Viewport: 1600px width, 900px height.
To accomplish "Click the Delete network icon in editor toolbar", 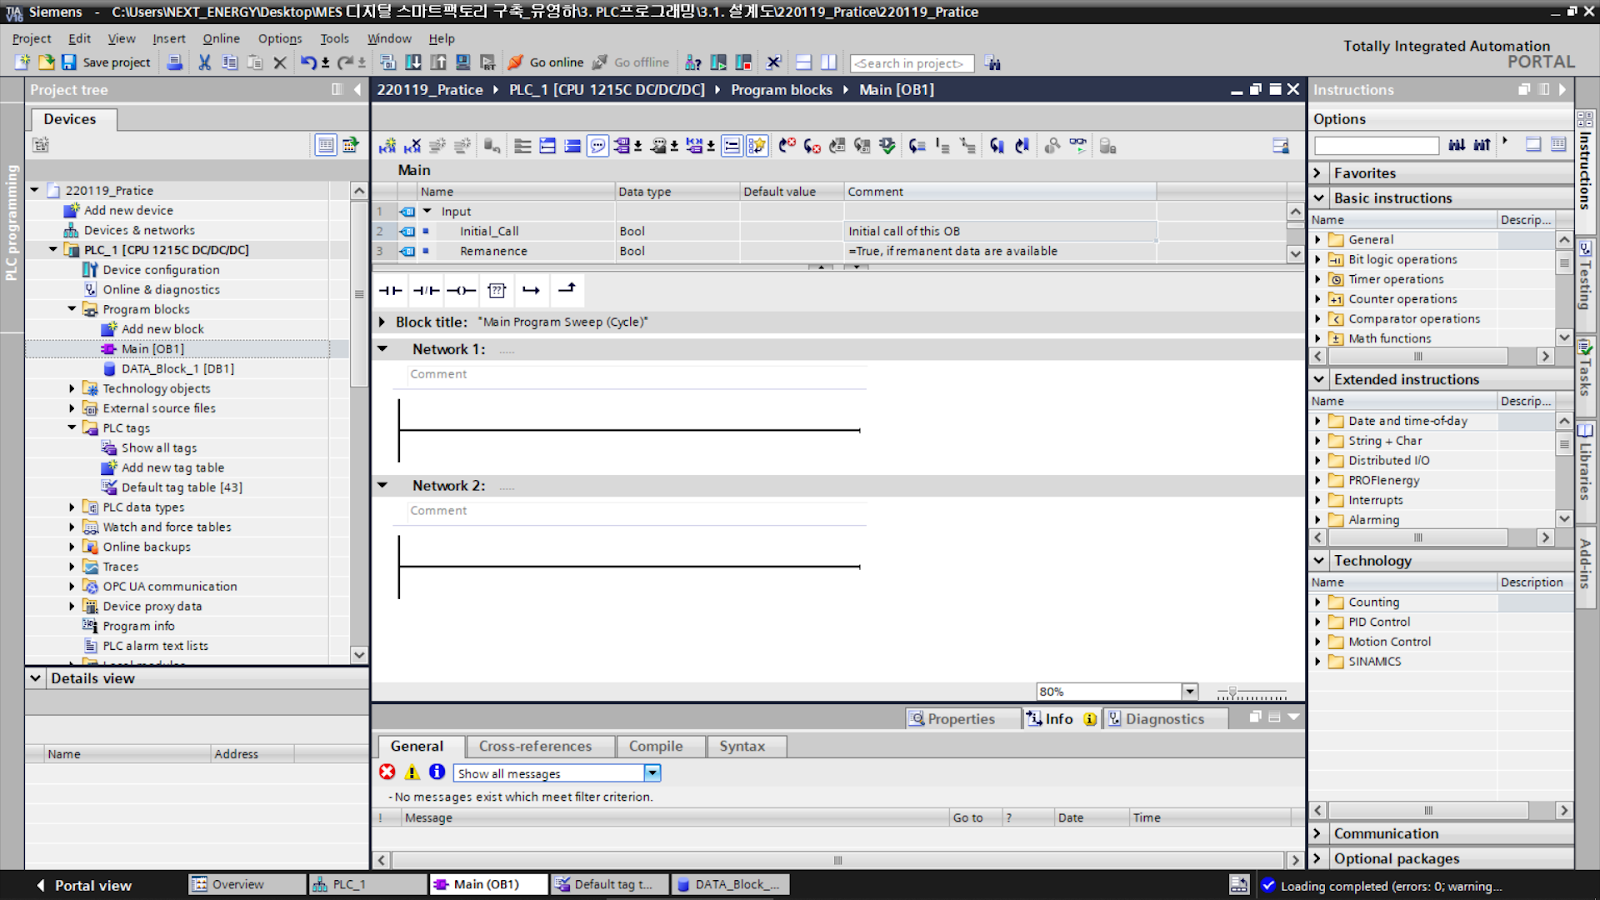I will (x=412, y=146).
